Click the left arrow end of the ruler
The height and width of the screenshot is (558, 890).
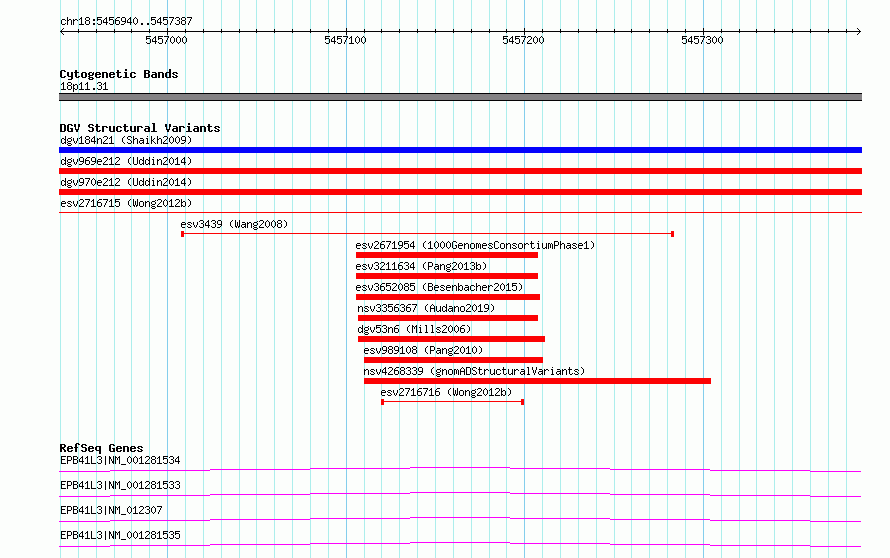[62, 32]
